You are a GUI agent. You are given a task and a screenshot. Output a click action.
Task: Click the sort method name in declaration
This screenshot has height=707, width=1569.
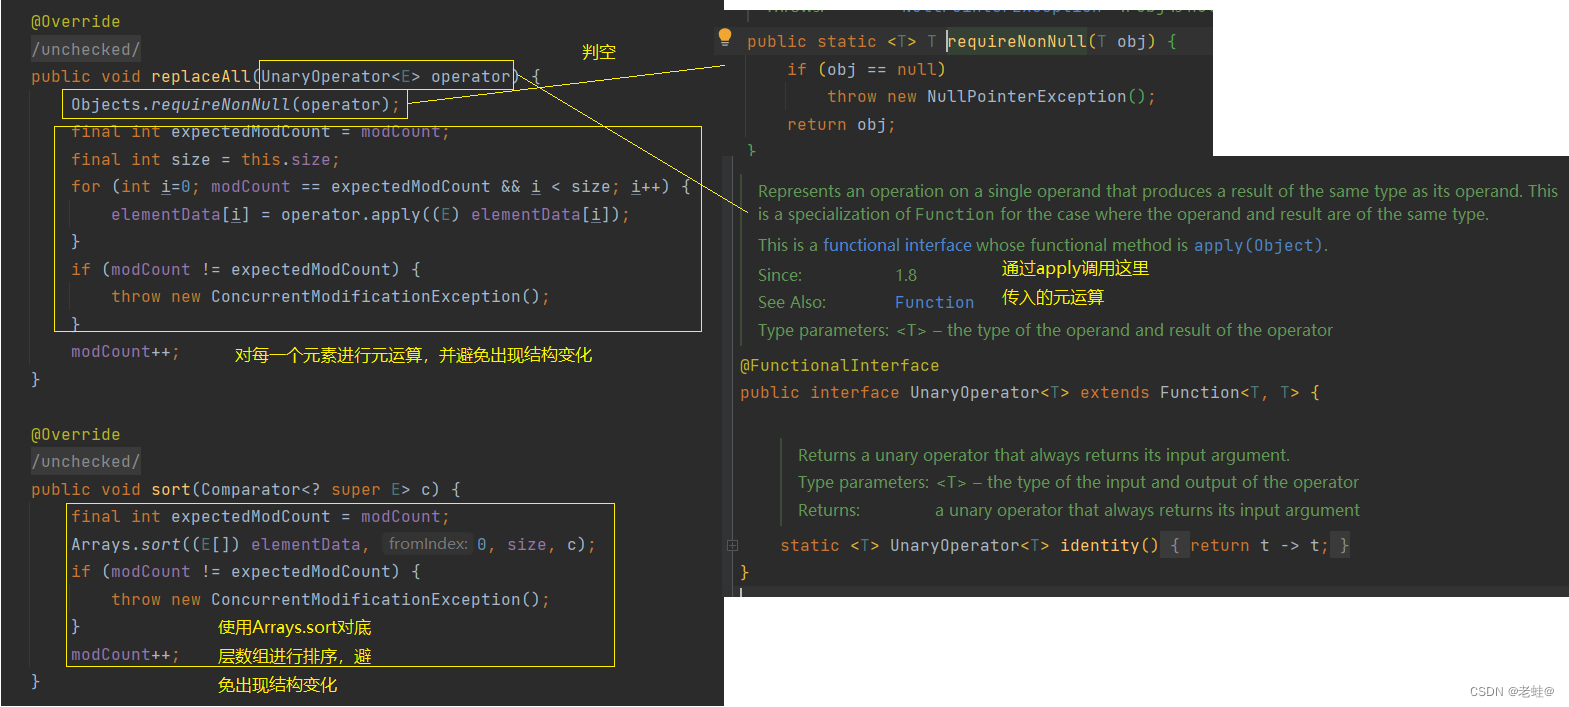171,489
